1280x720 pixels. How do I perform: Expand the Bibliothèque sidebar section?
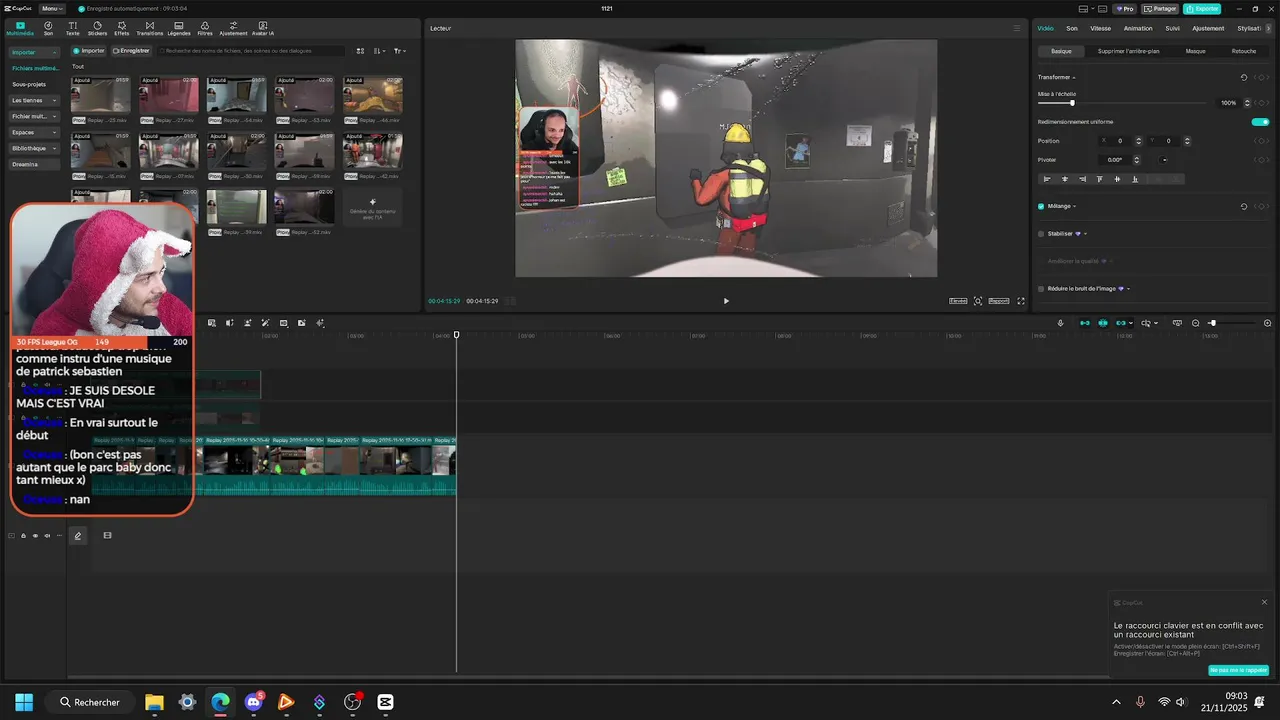tap(34, 148)
